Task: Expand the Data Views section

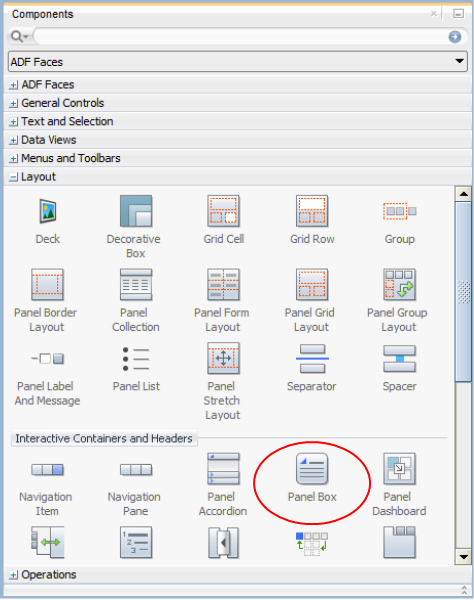Action: coord(13,140)
